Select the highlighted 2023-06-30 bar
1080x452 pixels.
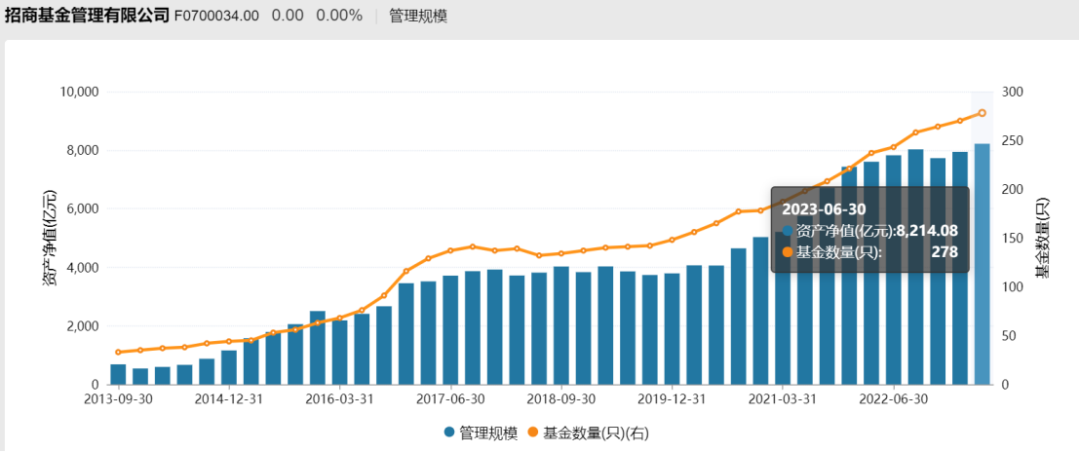(982, 264)
